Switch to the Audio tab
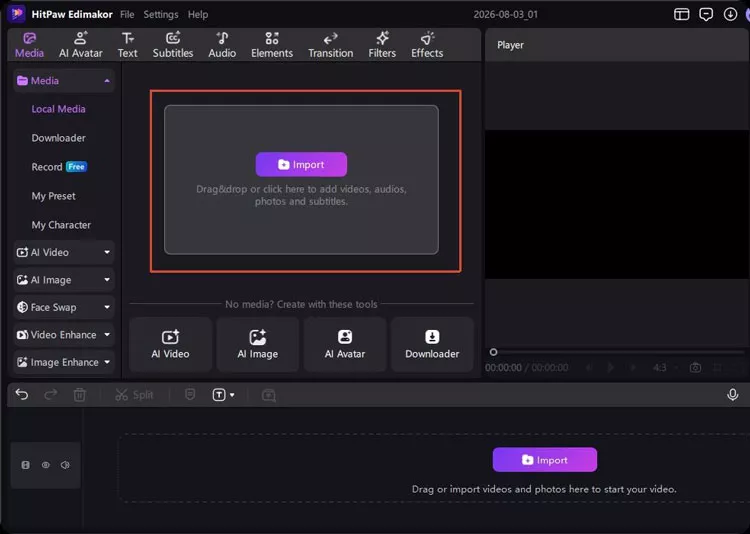The height and width of the screenshot is (534, 750). pyautogui.click(x=222, y=45)
